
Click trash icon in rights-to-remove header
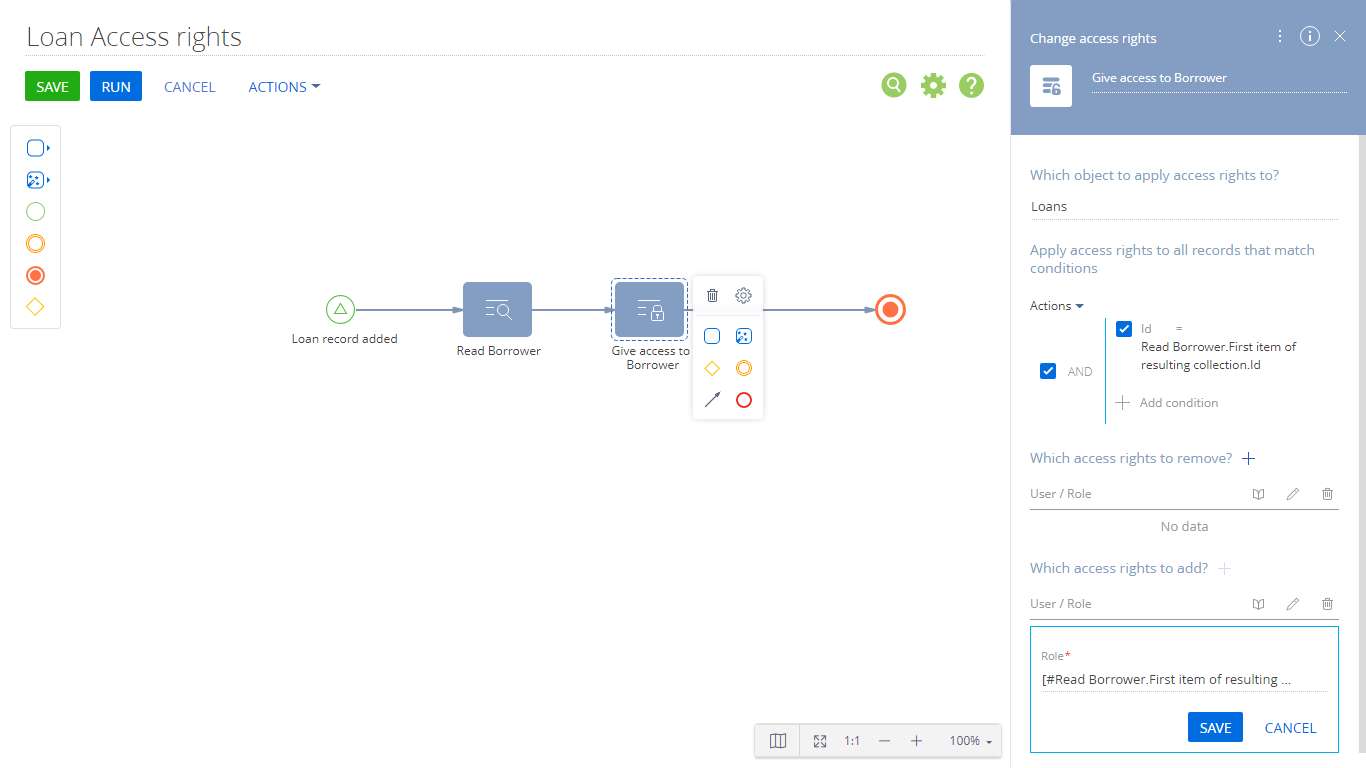(1327, 494)
